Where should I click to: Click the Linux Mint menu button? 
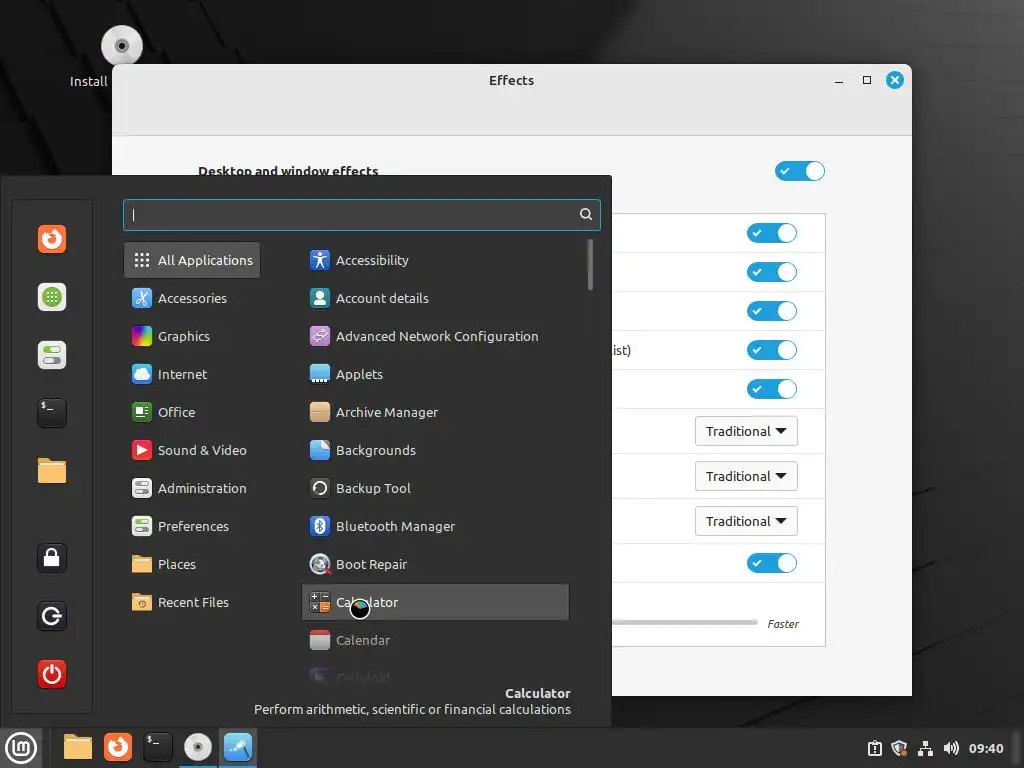point(21,748)
